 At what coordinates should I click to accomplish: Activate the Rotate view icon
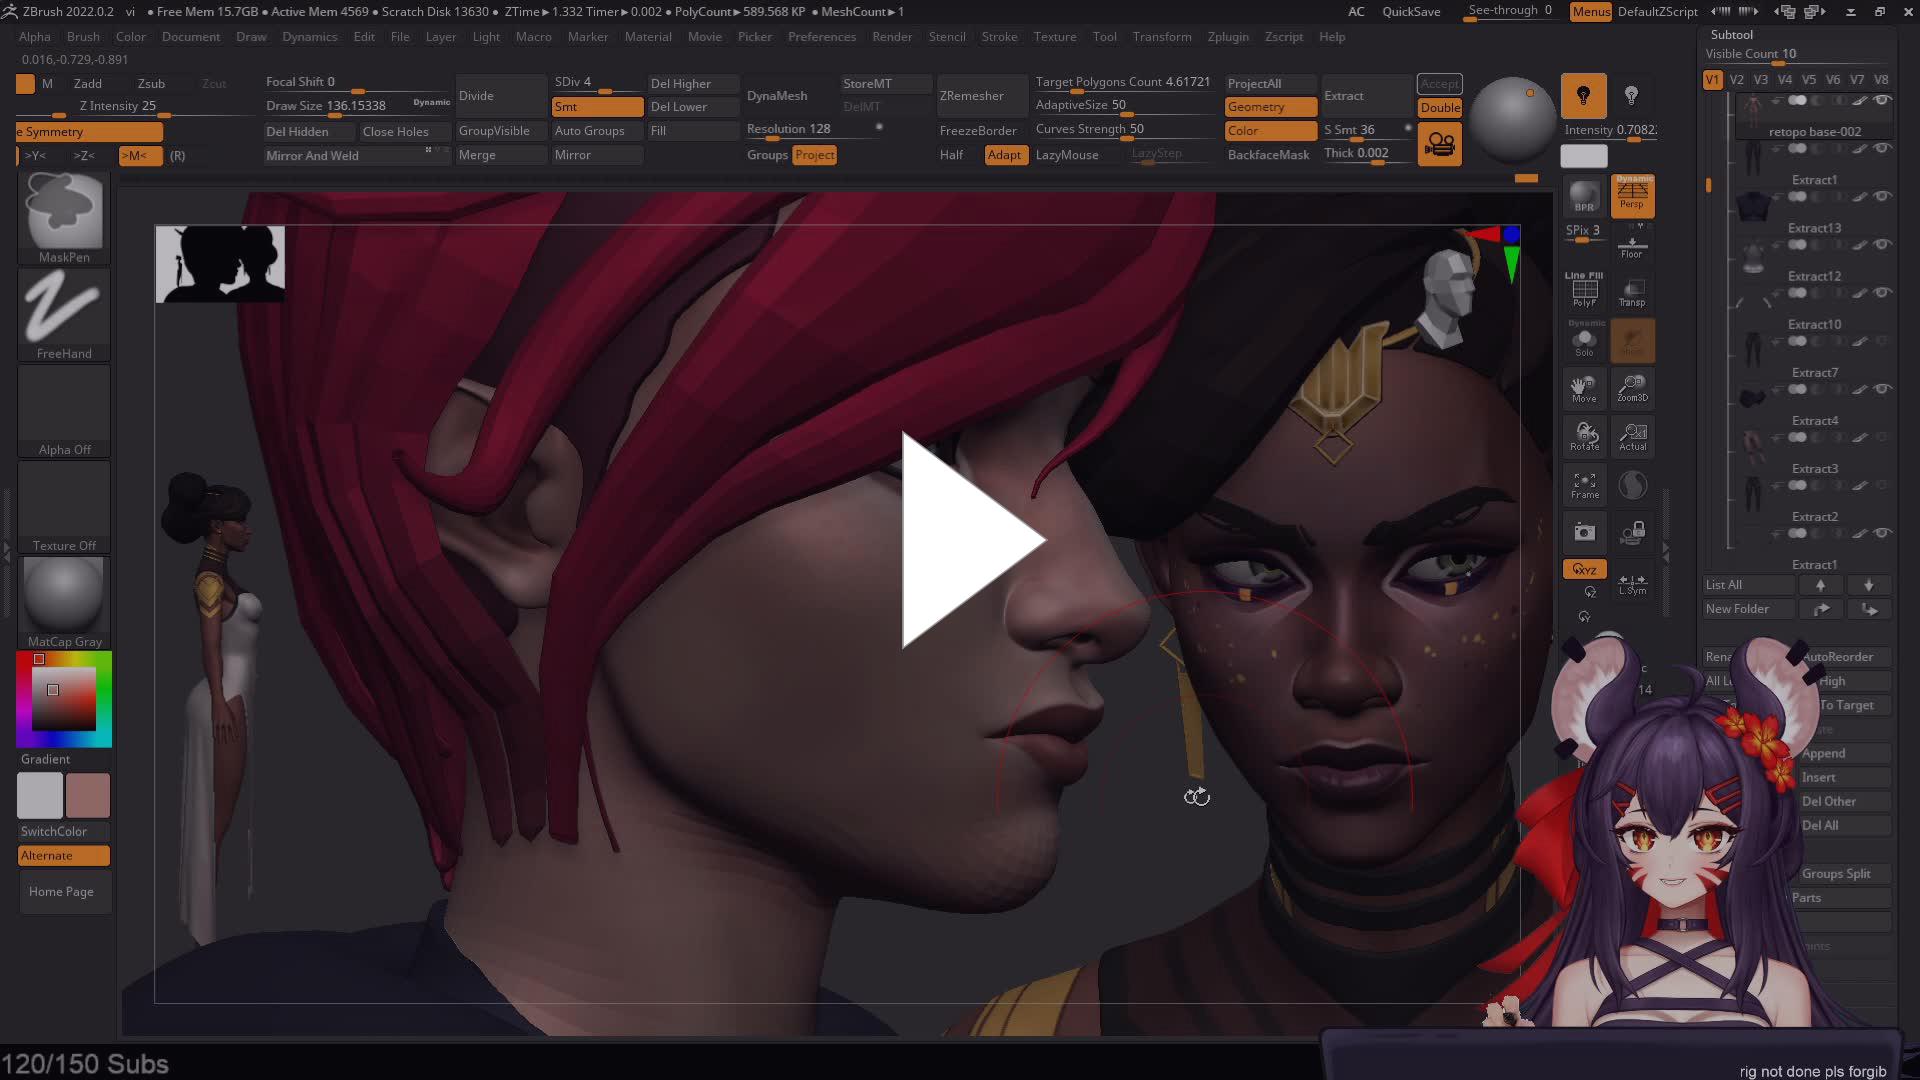click(x=1584, y=436)
